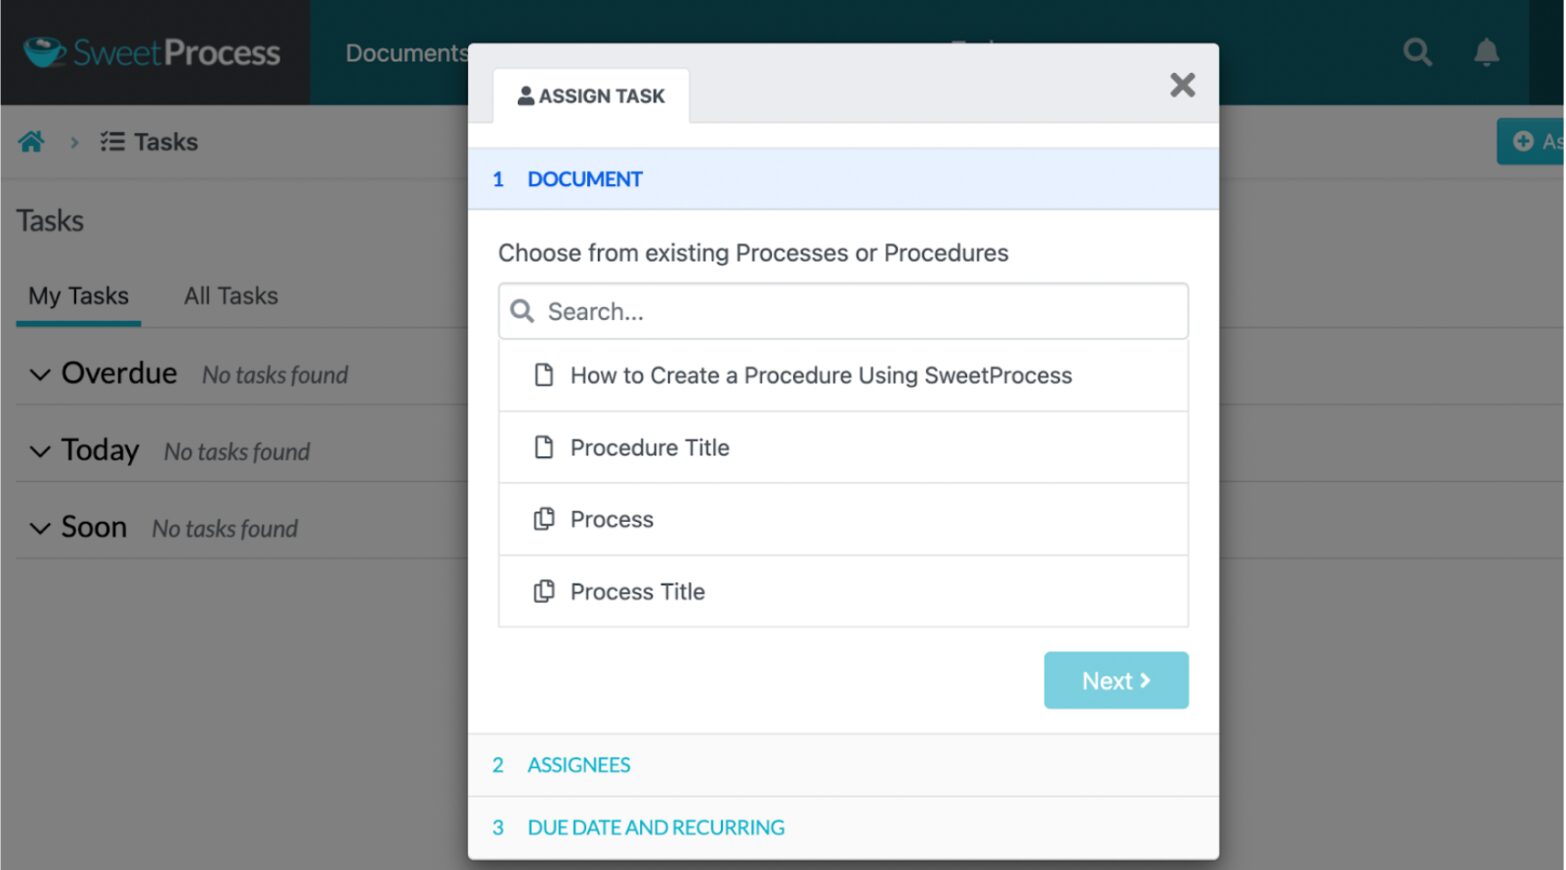Click copy icon beside Process Title
This screenshot has height=870, width=1566.
click(543, 591)
